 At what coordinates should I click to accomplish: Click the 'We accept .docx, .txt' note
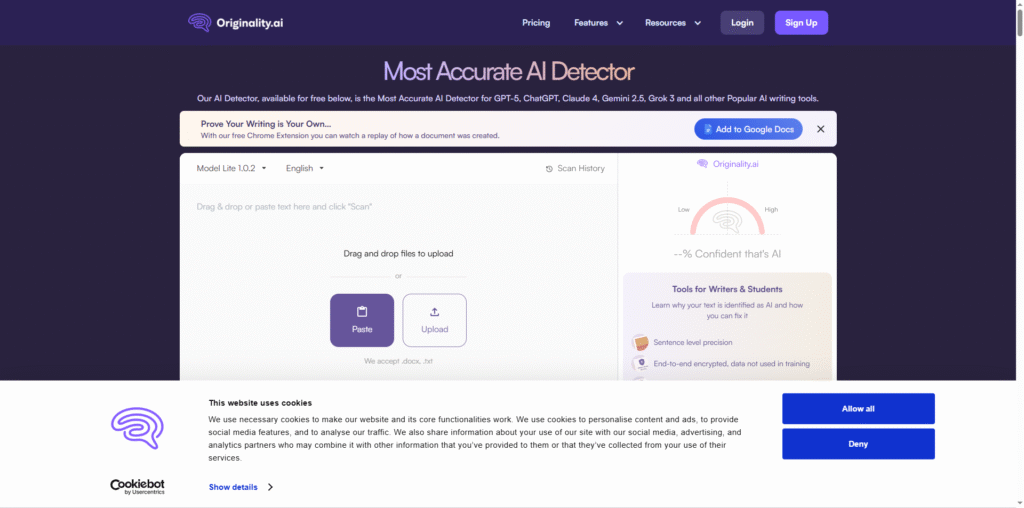(398, 361)
